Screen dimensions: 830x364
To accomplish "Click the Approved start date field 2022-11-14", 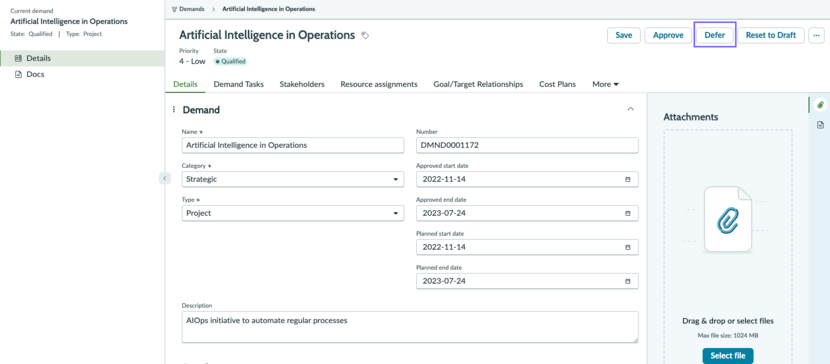I will pos(527,179).
